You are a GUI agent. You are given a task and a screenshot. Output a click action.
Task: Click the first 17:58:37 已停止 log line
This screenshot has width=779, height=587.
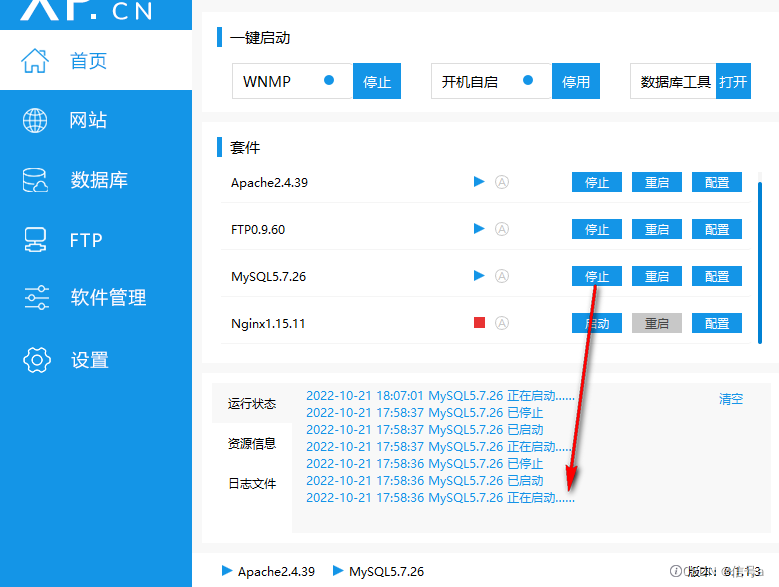[424, 413]
